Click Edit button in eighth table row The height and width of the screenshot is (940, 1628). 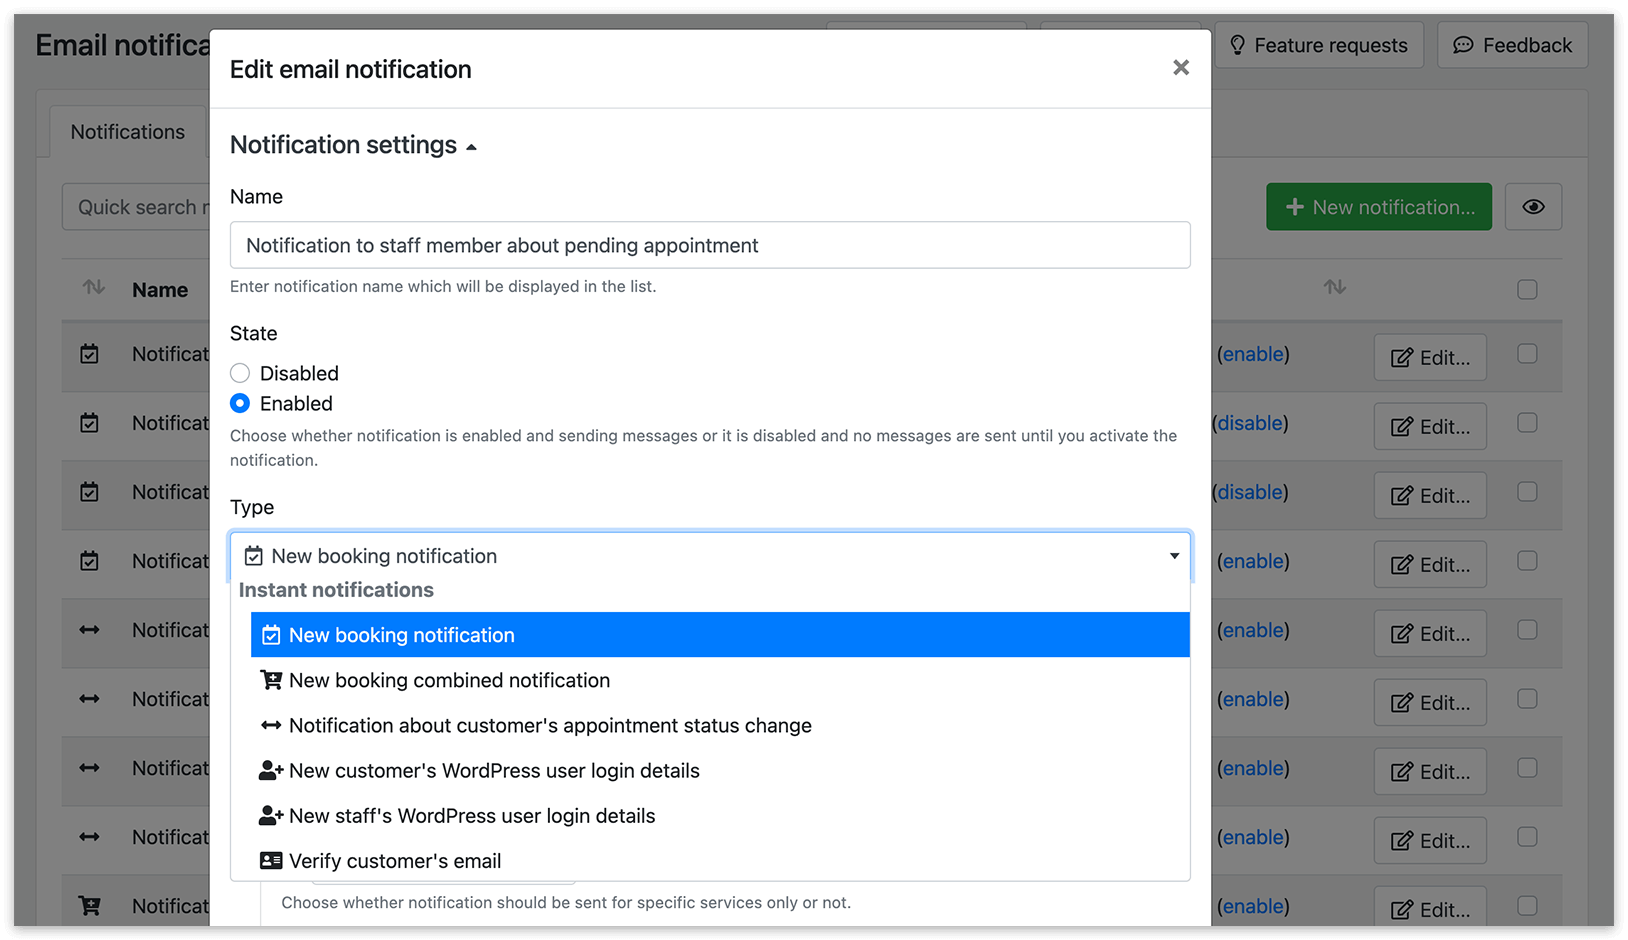(x=1430, y=840)
